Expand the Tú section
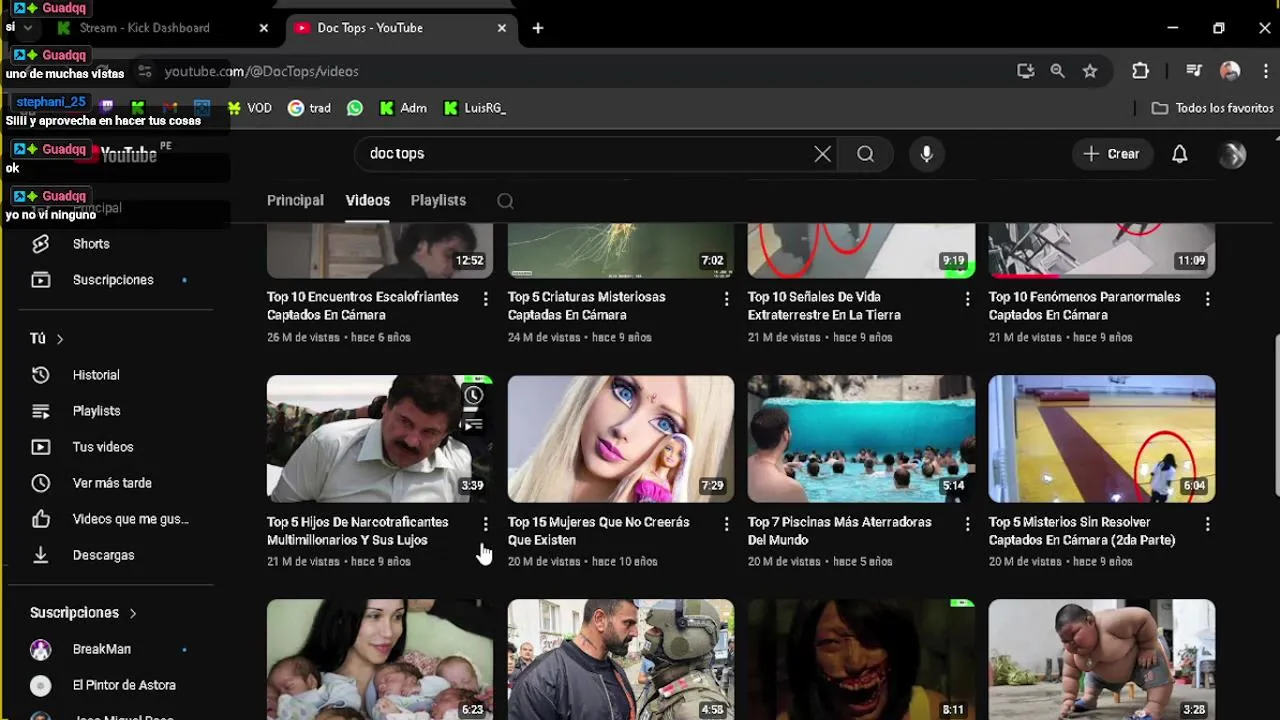1280x720 pixels. [x=47, y=339]
